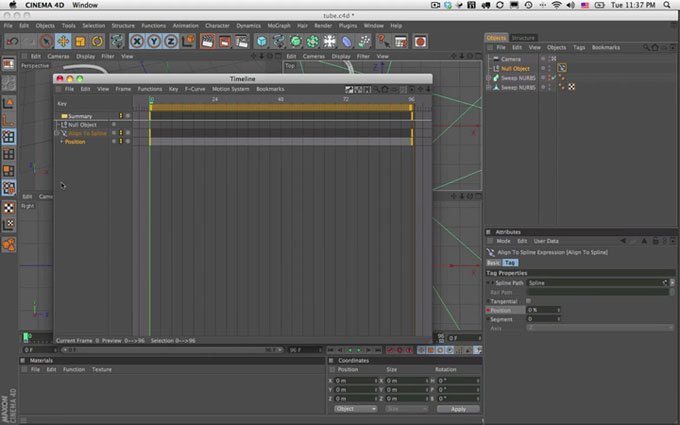Open the Tags menu in Objects panel

pos(579,47)
